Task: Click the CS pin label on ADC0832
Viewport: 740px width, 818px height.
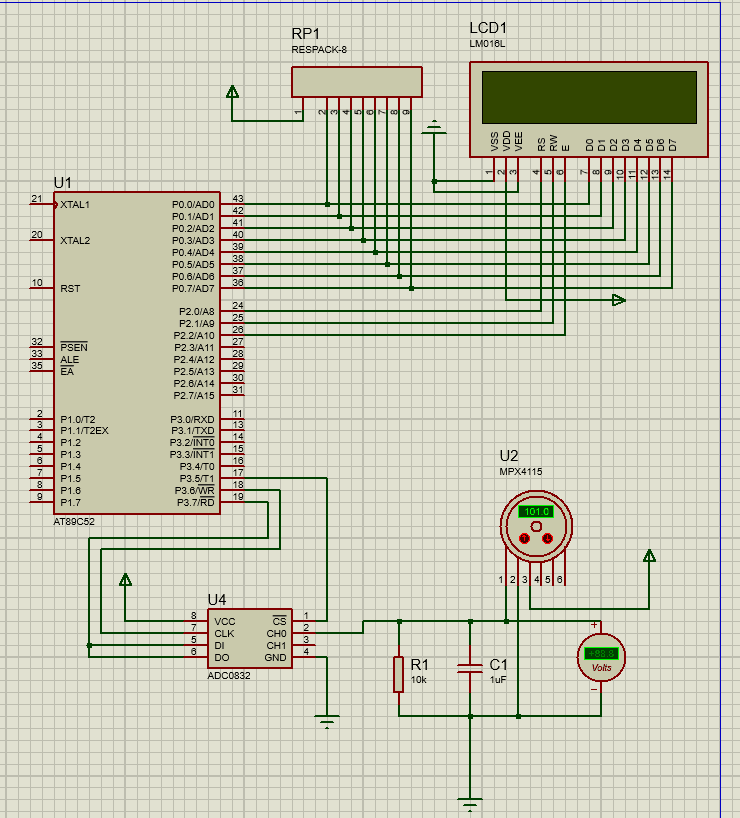Action: point(280,621)
